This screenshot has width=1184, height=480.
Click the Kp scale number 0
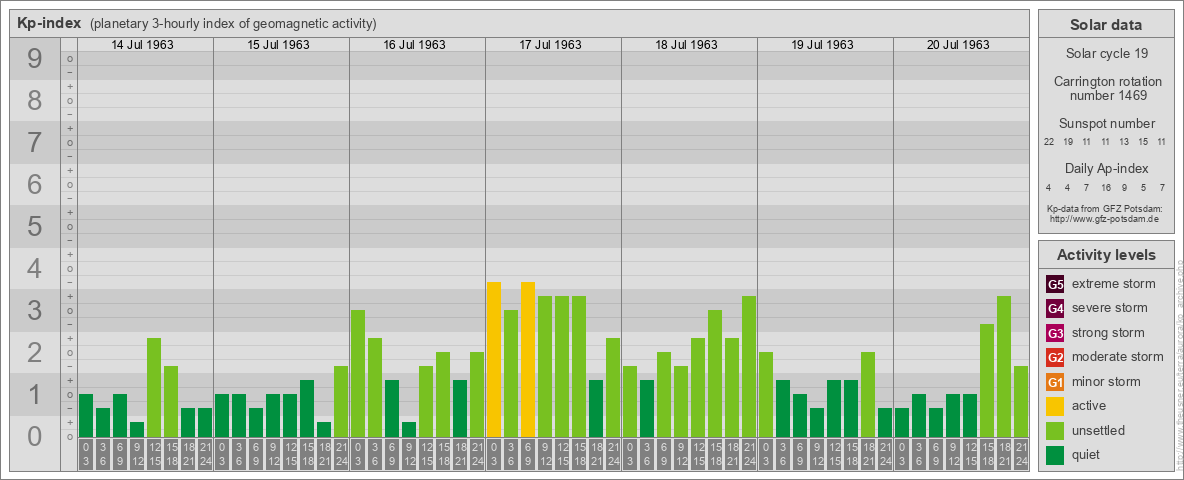coord(34,436)
